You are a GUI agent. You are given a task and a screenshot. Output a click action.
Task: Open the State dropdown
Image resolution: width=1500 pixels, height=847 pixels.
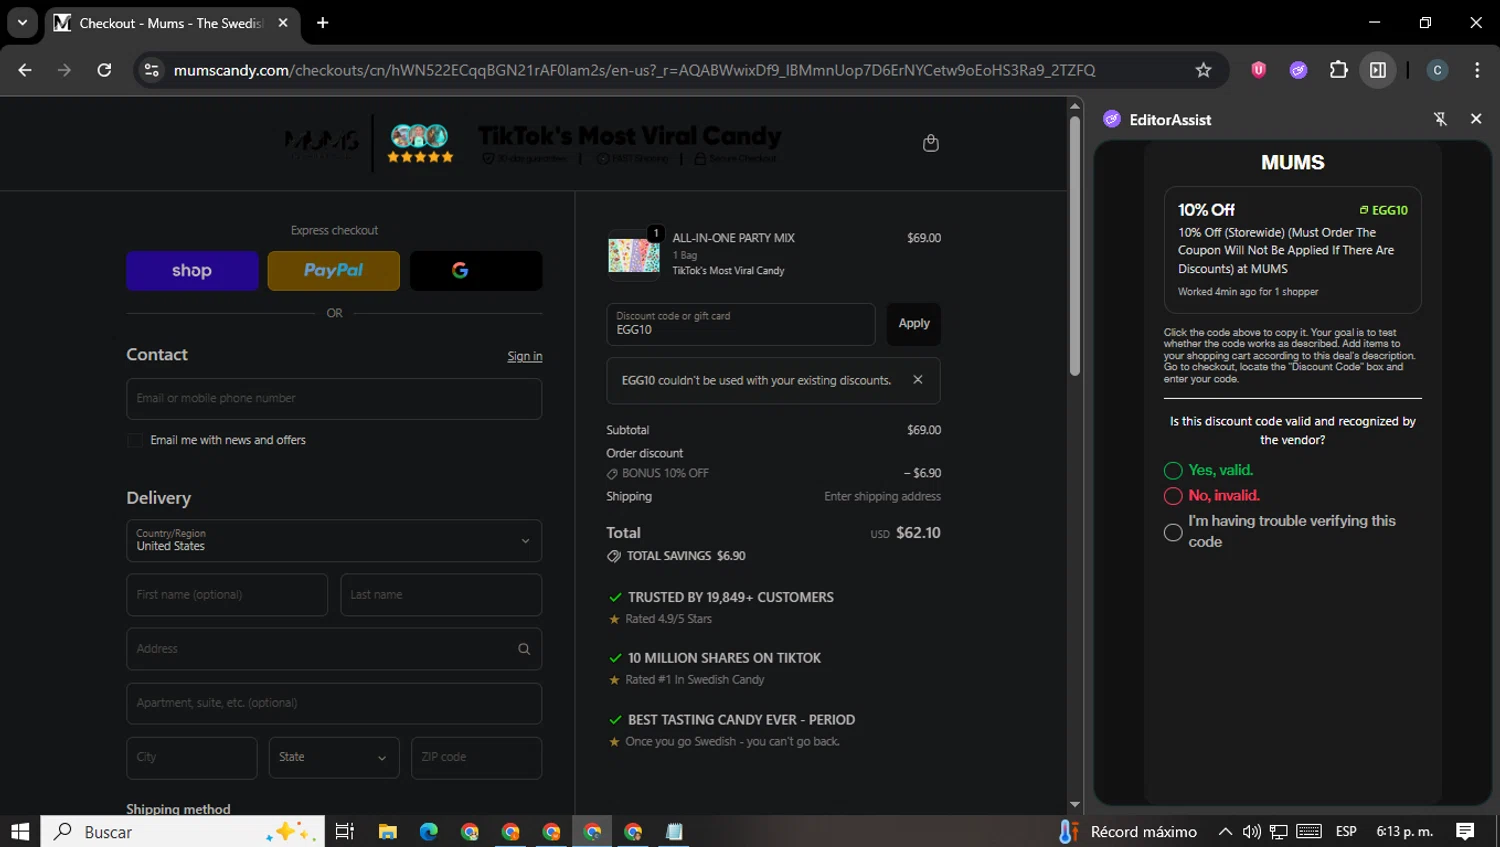tap(334, 758)
